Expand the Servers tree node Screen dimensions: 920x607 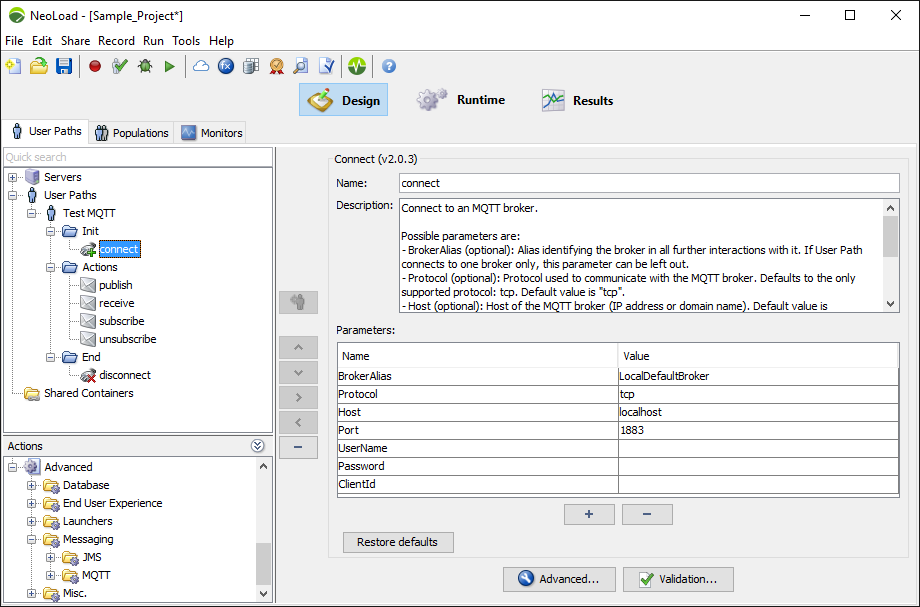coord(13,177)
